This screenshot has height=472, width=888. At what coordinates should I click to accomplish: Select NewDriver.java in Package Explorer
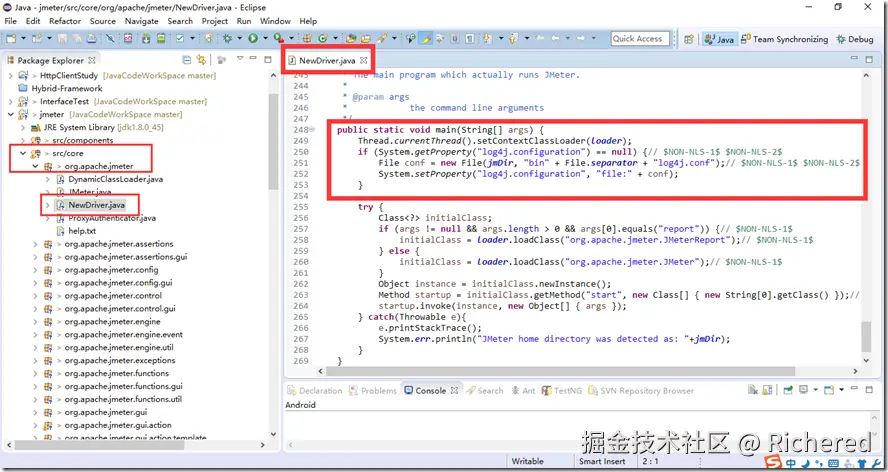96,205
